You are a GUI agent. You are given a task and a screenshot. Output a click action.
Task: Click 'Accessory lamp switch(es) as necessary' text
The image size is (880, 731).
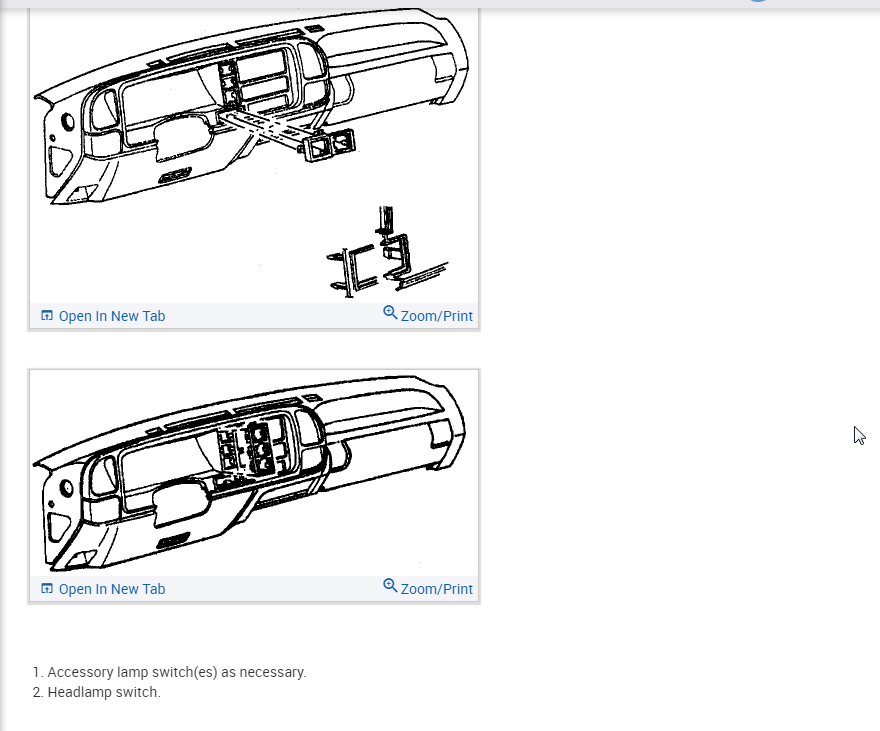[x=177, y=672]
